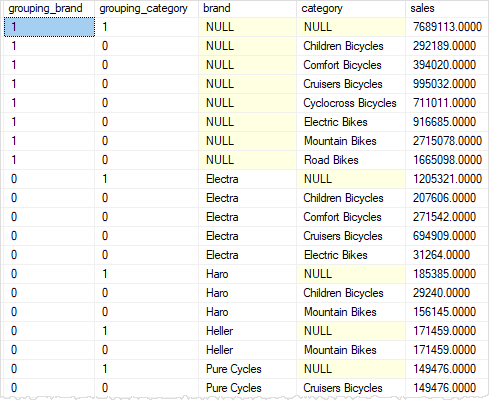
Task: Click the brand column header
Action: [x=247, y=8]
